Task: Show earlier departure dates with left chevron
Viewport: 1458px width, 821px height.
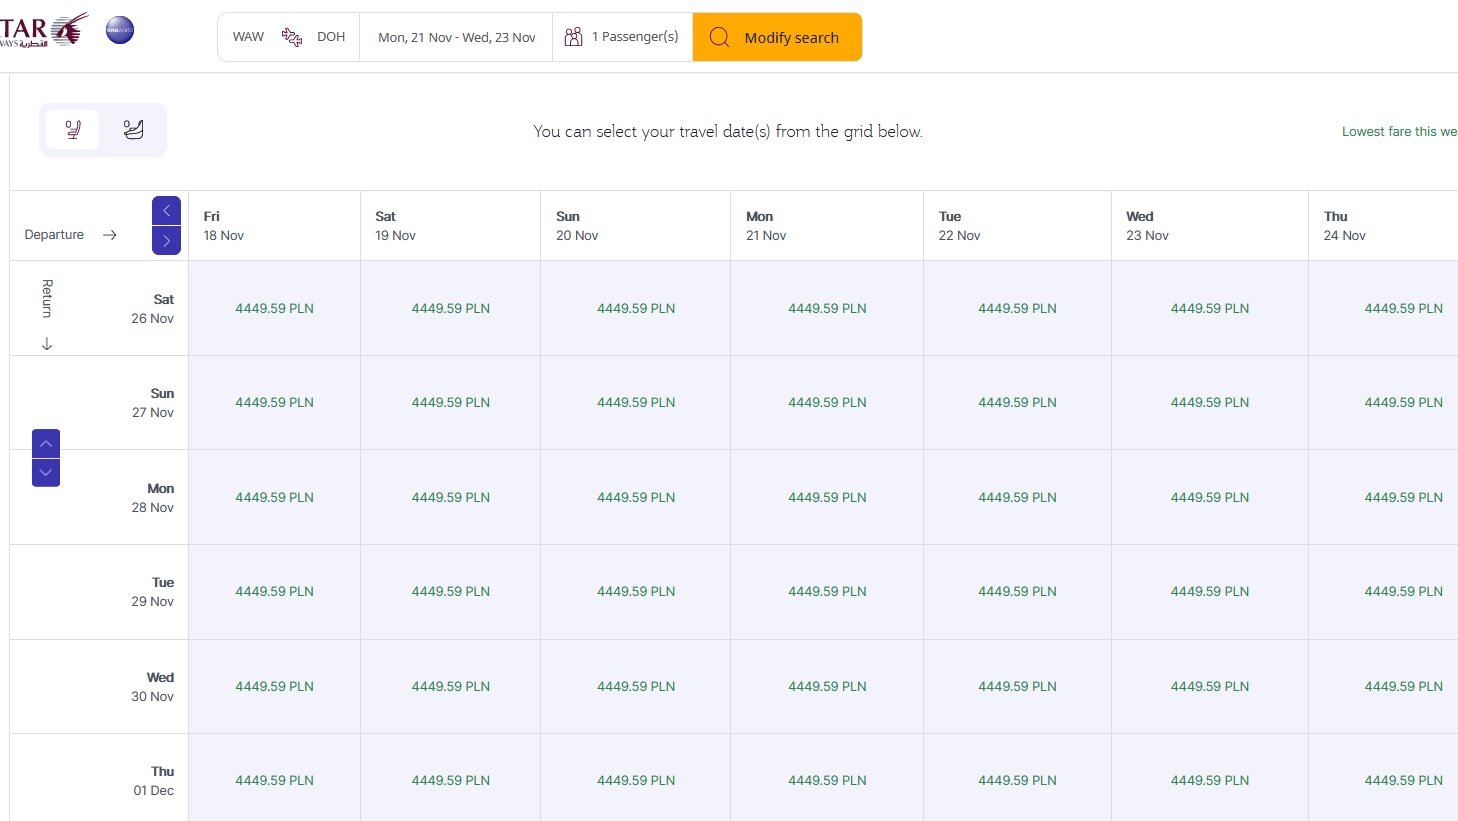Action: click(x=166, y=210)
